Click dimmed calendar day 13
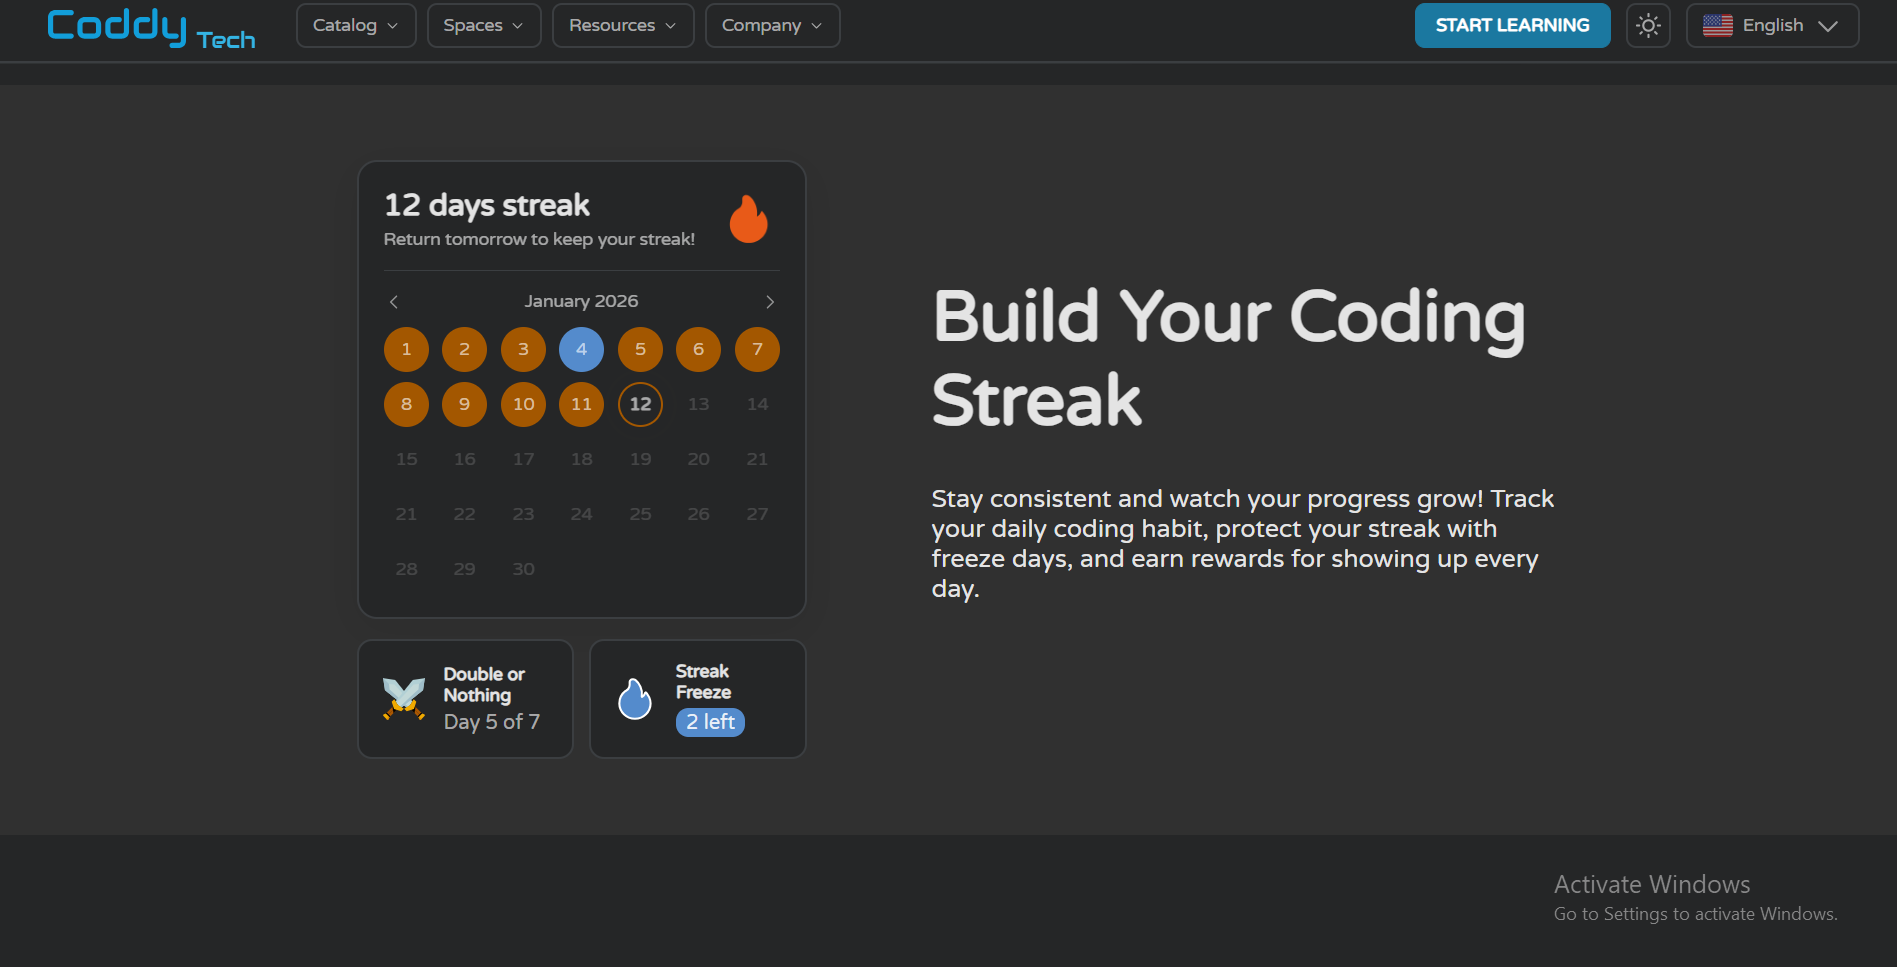The height and width of the screenshot is (967, 1897). (x=698, y=404)
